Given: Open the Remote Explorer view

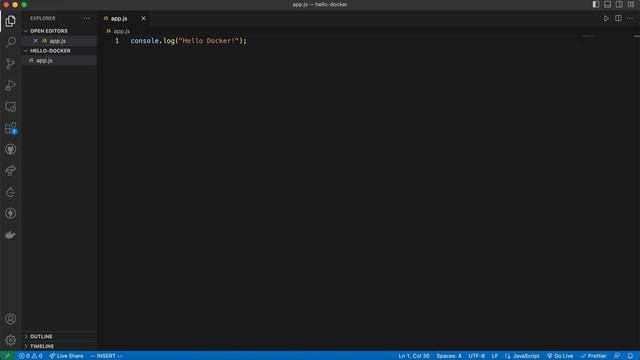Looking at the screenshot, I should [11, 107].
